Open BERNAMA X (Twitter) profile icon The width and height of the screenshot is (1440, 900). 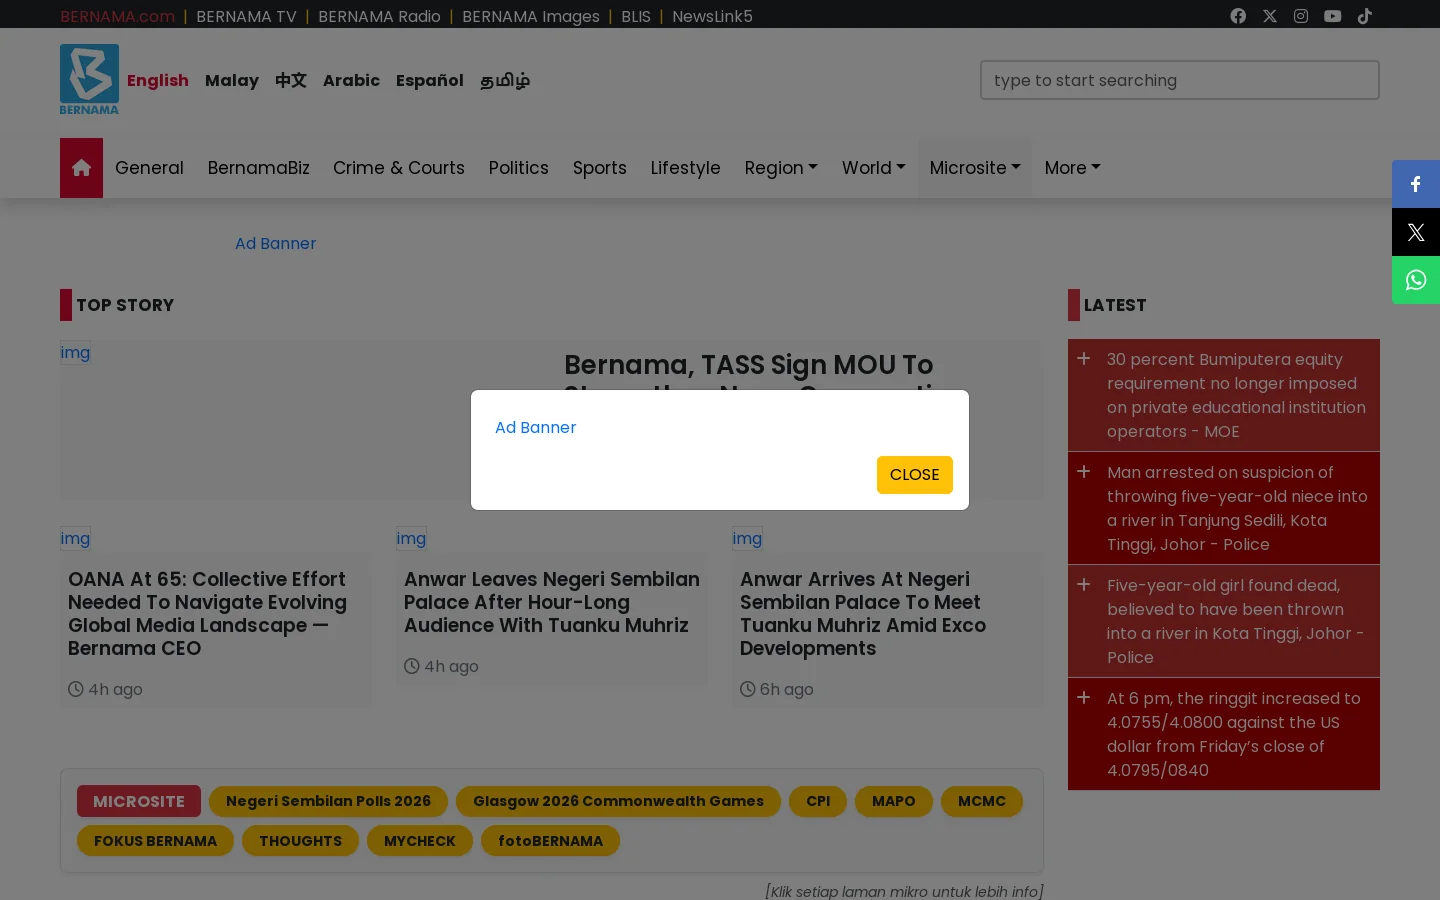pos(1270,16)
